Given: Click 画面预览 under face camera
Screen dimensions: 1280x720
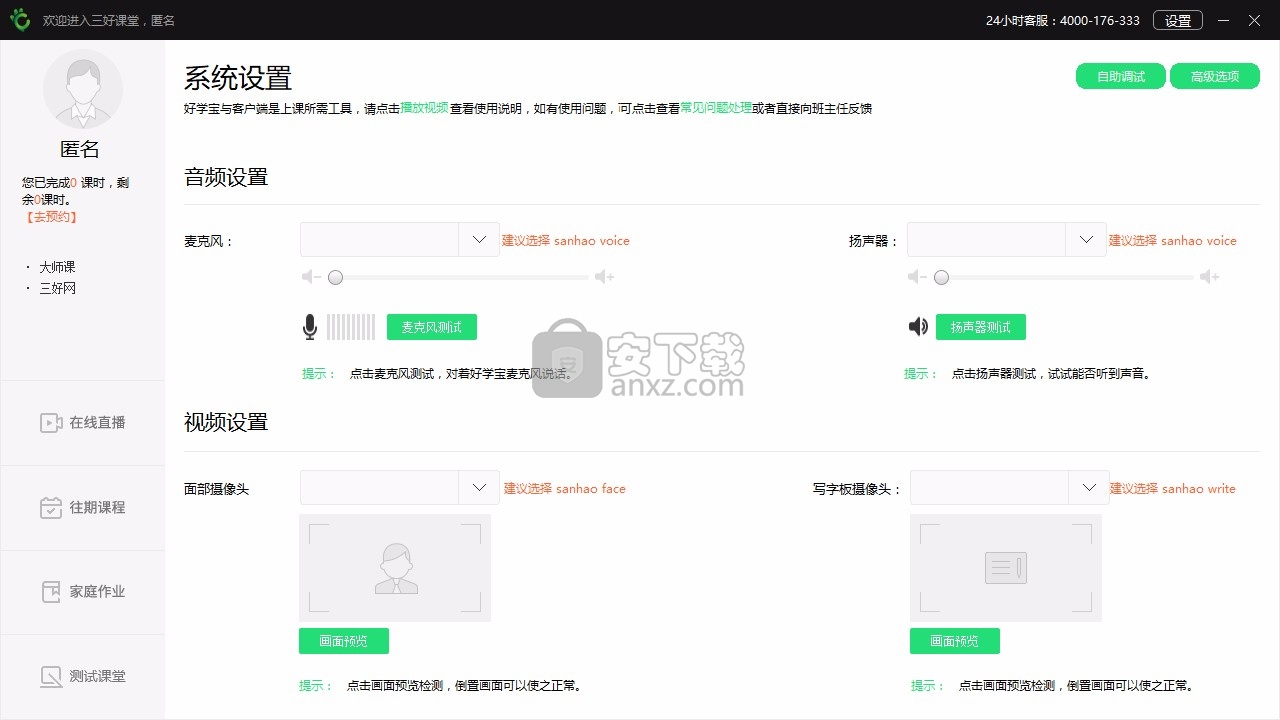Looking at the screenshot, I should pyautogui.click(x=344, y=641).
